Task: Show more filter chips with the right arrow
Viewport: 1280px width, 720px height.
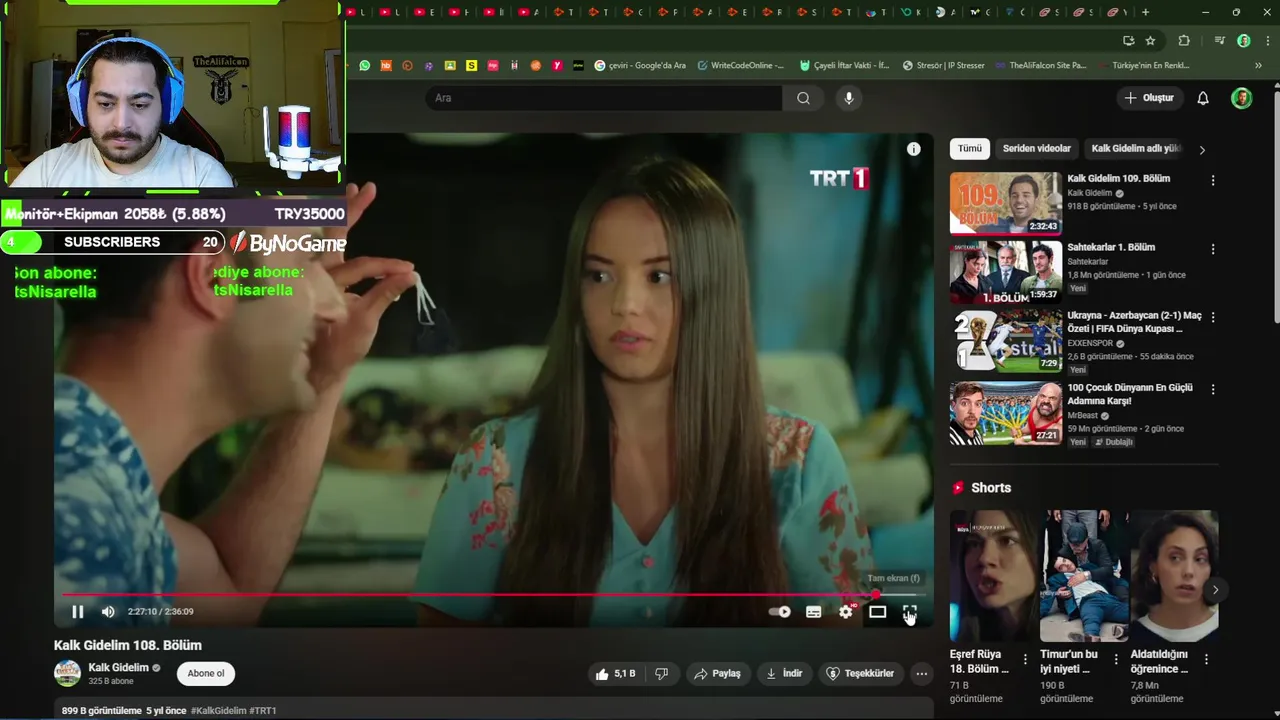Action: (x=1202, y=150)
